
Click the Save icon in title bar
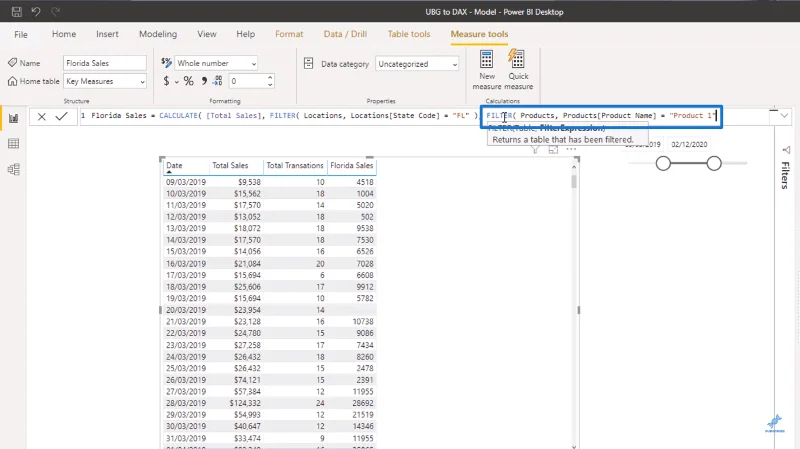coord(17,11)
